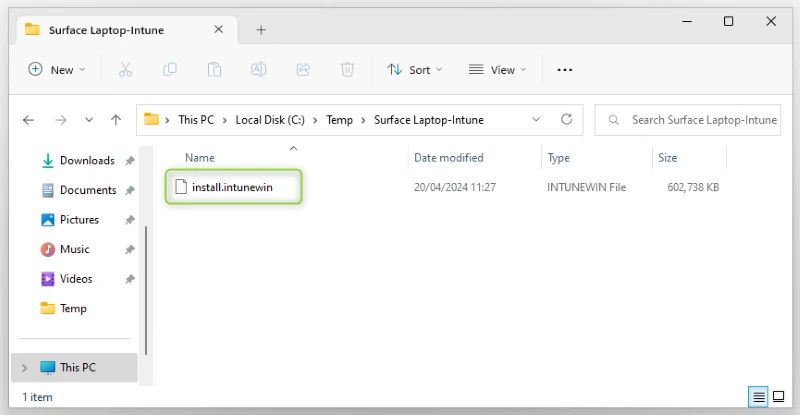The height and width of the screenshot is (415, 800).
Task: Add a new File Explorer tab
Action: [261, 30]
